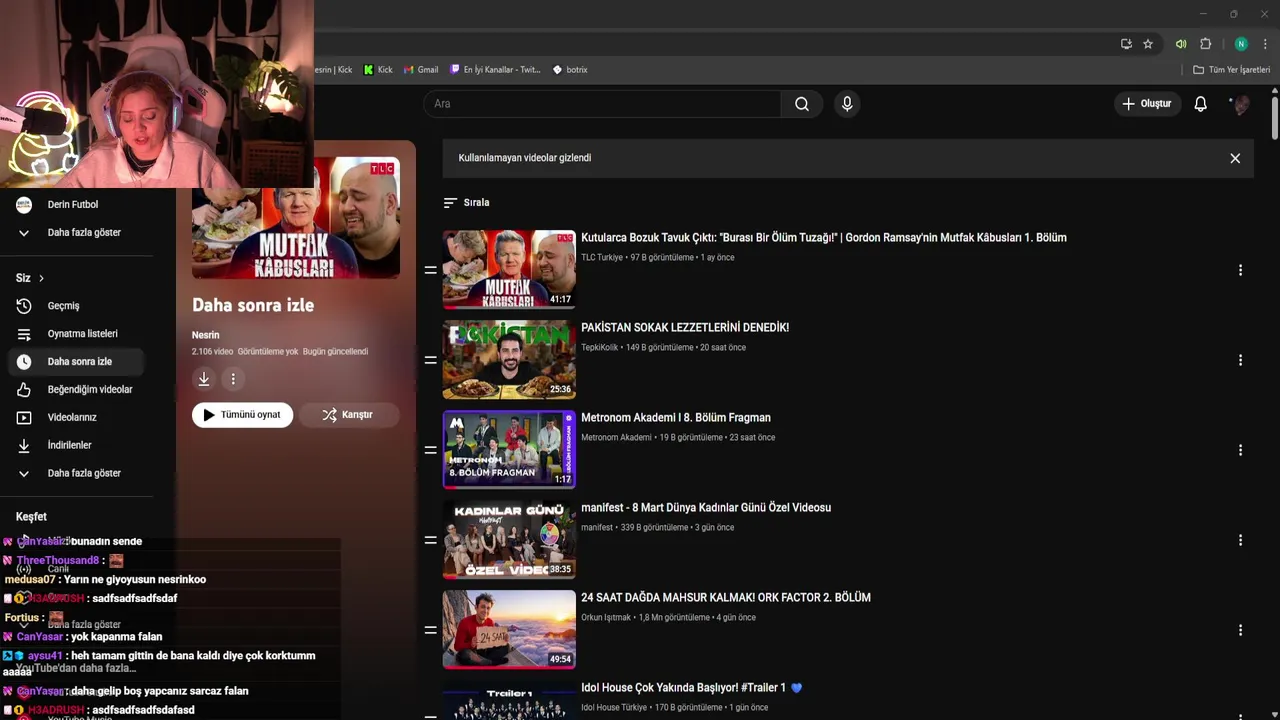Click the Mutfak Kabusları playlist cover image

(296, 217)
